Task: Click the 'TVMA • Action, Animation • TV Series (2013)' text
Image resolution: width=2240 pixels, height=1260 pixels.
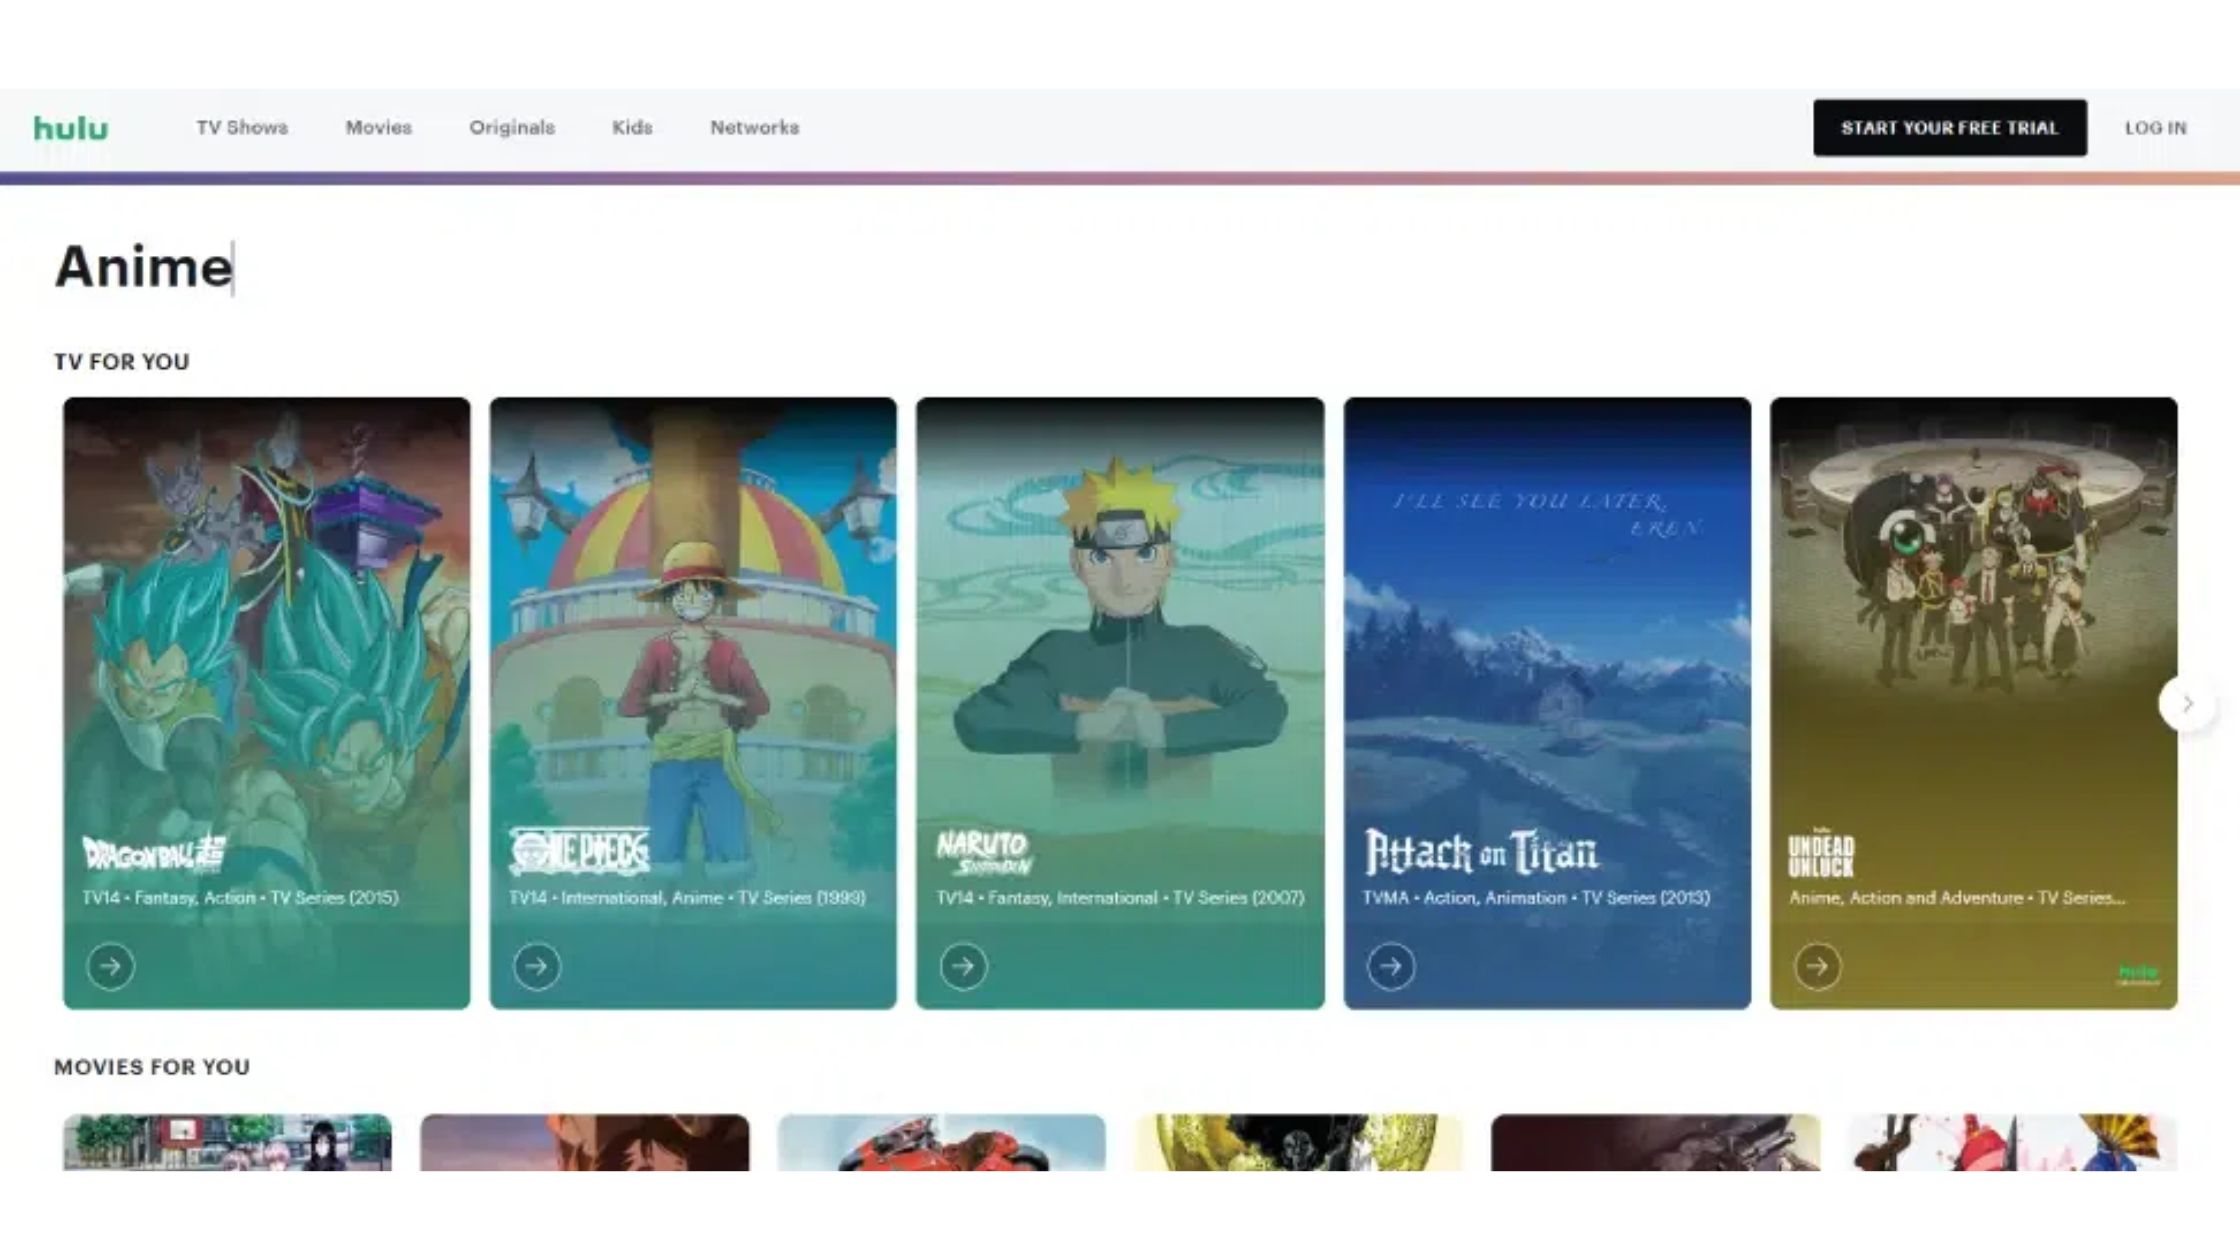Action: point(1536,898)
